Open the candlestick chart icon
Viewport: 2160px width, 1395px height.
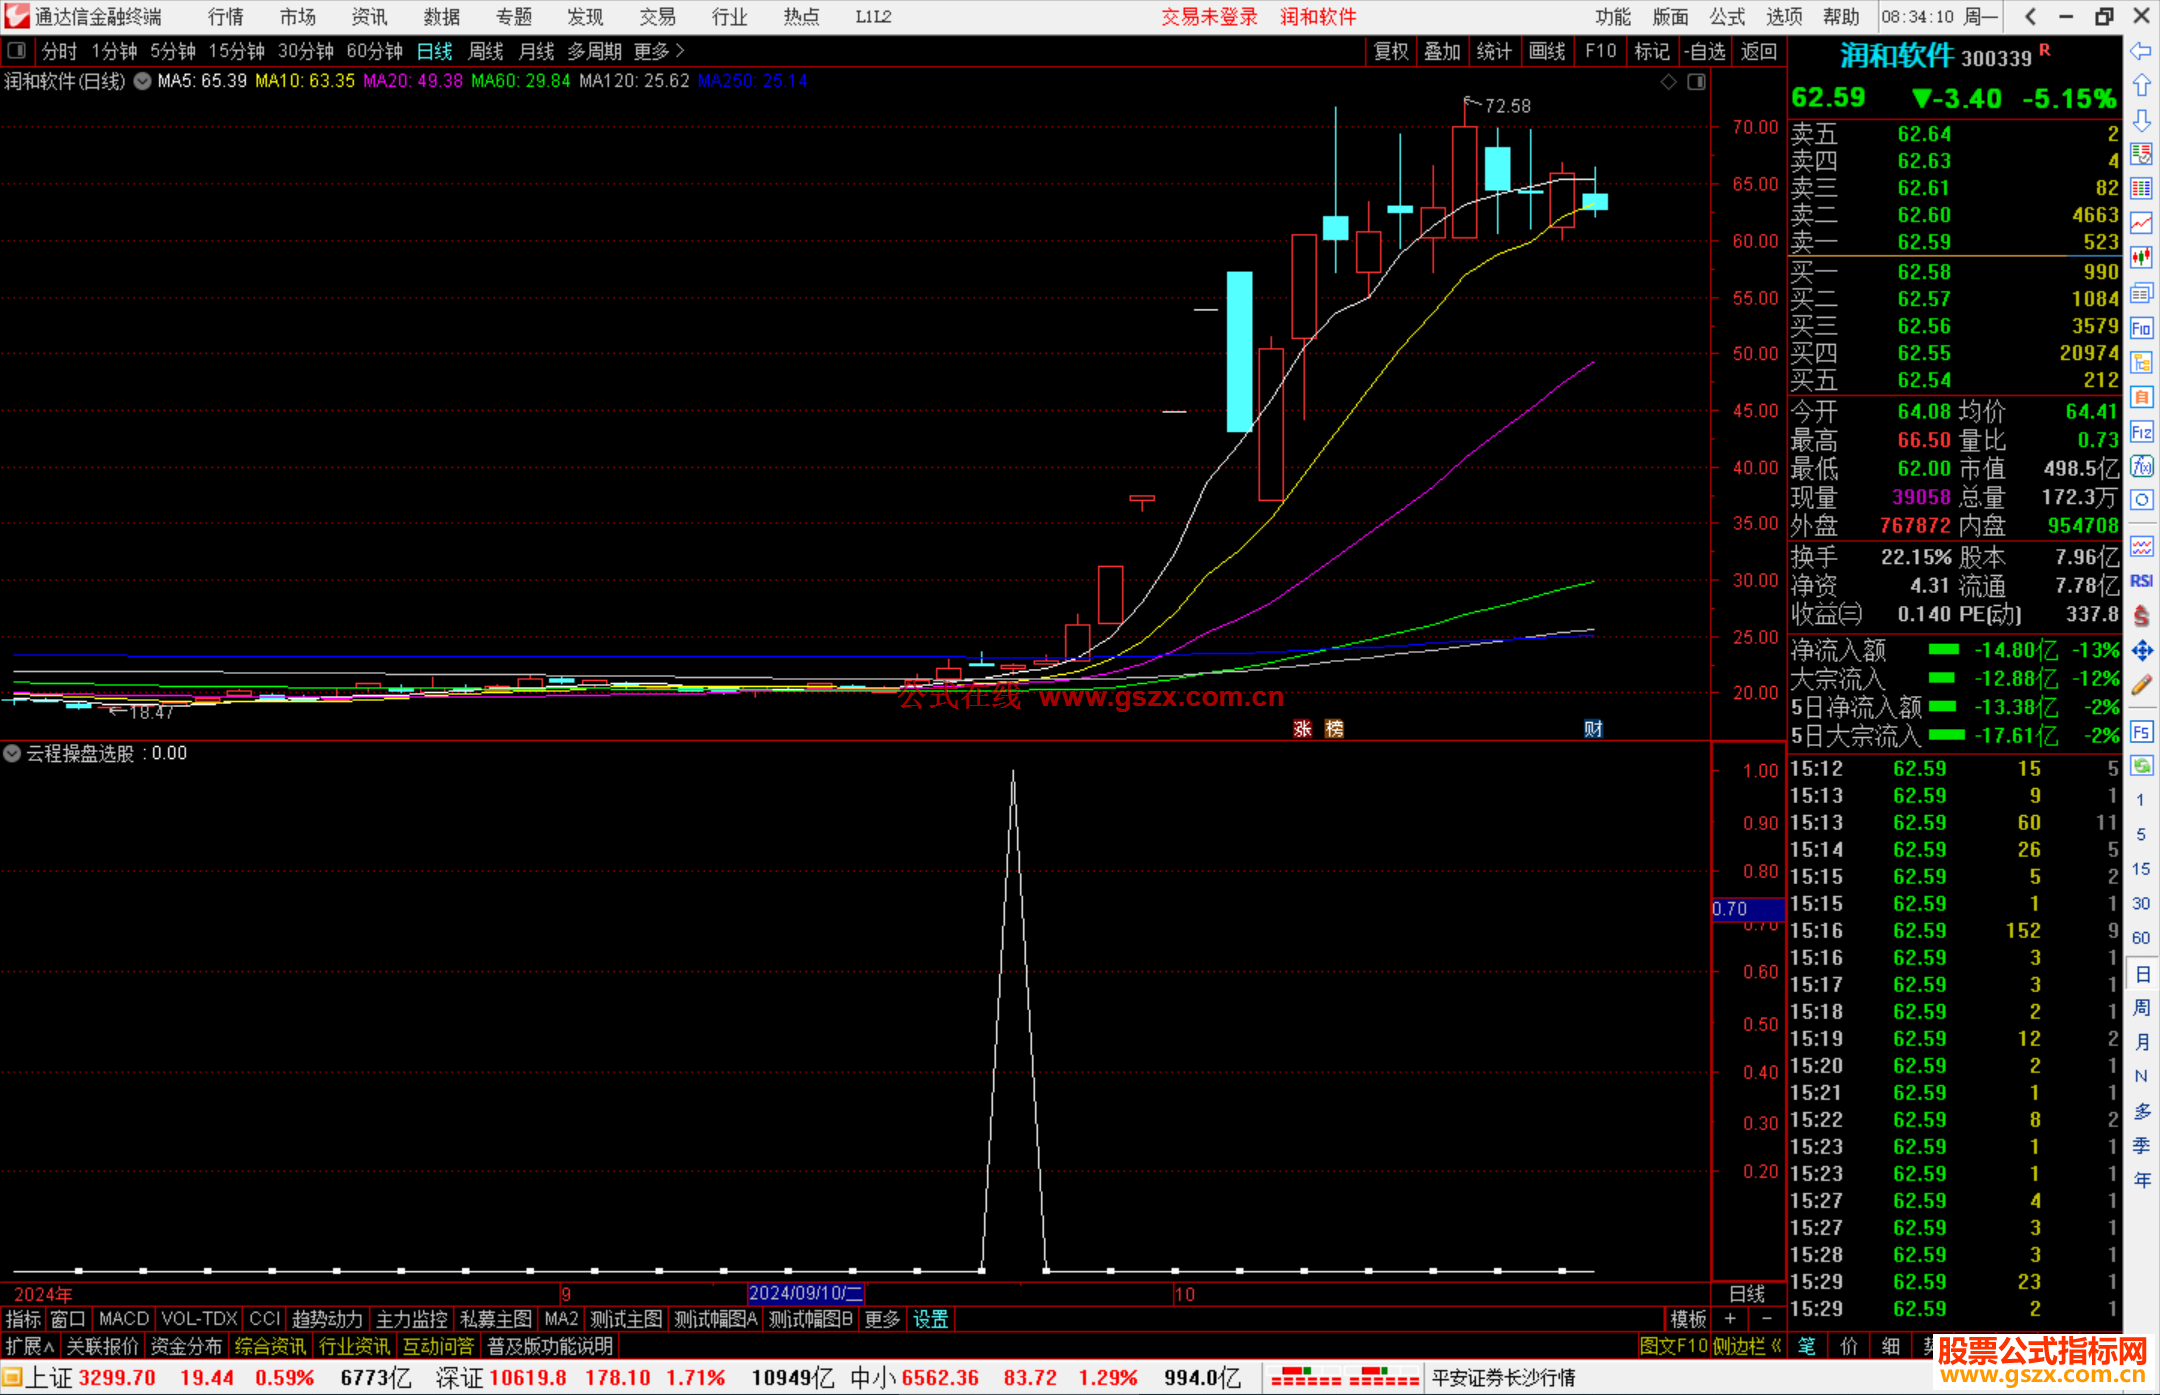(2141, 258)
